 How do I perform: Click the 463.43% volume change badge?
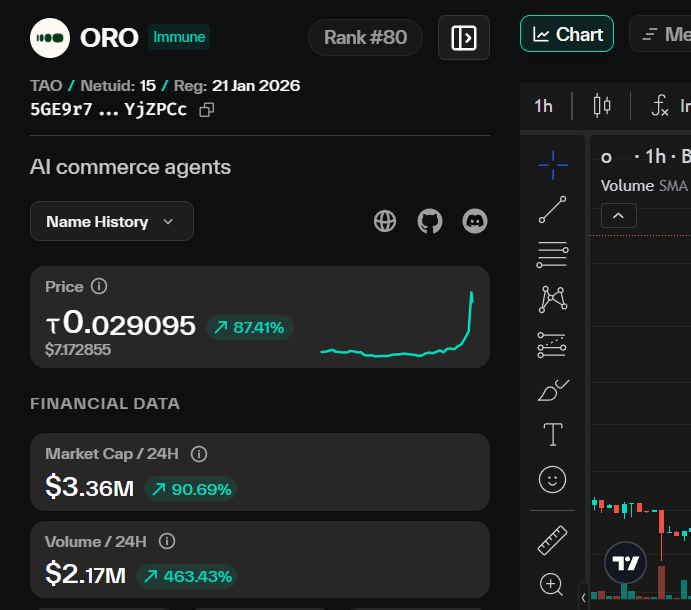187,576
